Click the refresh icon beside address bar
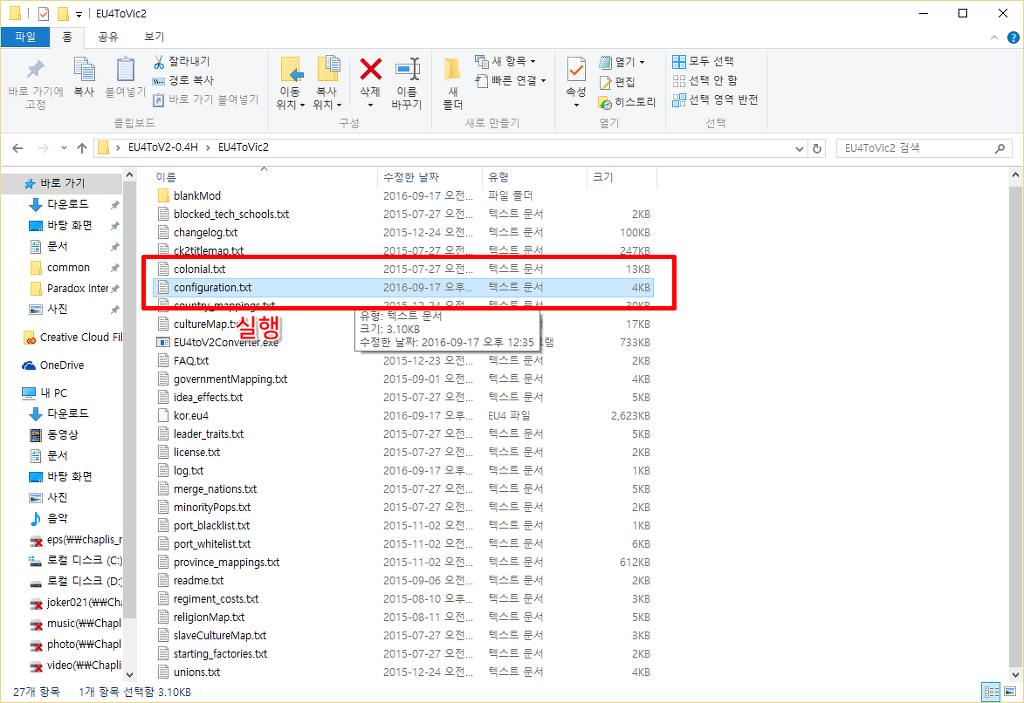Image resolution: width=1024 pixels, height=703 pixels. 817,148
